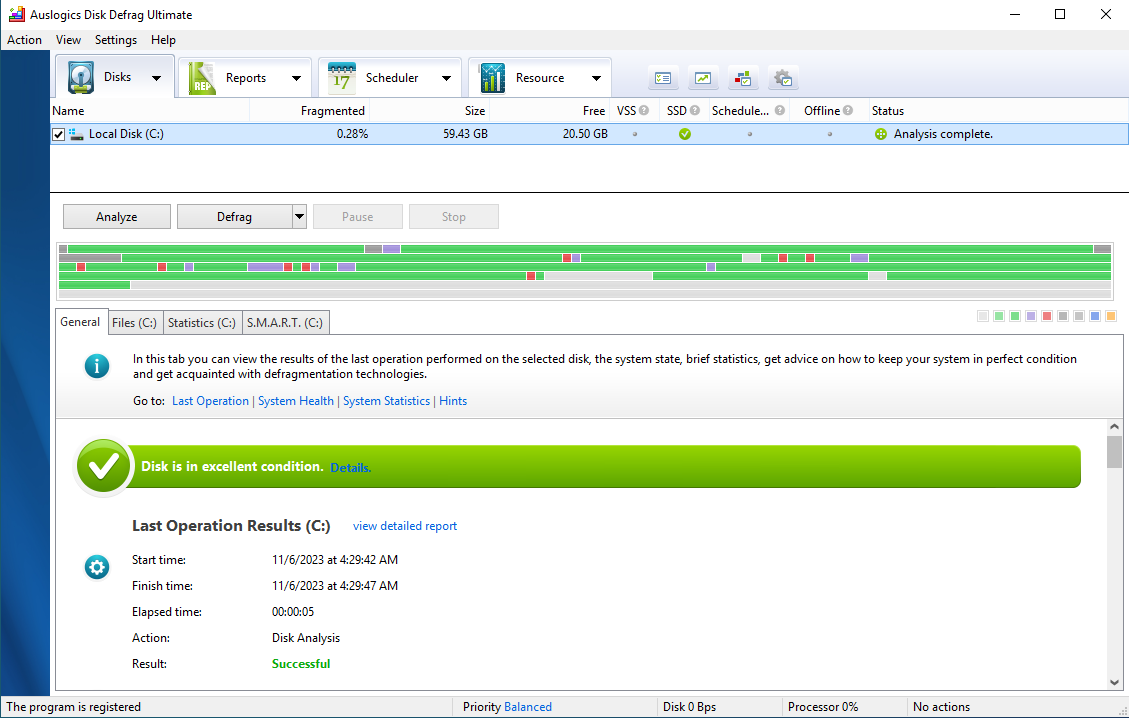Follow the System Statistics link

coord(387,401)
